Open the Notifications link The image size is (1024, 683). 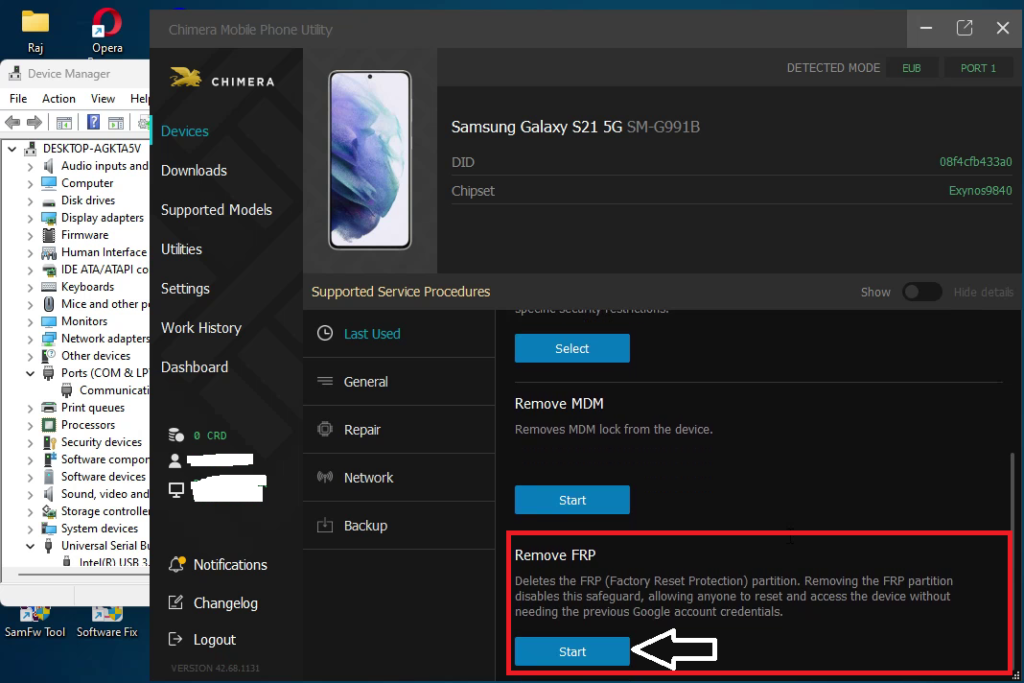pos(230,565)
